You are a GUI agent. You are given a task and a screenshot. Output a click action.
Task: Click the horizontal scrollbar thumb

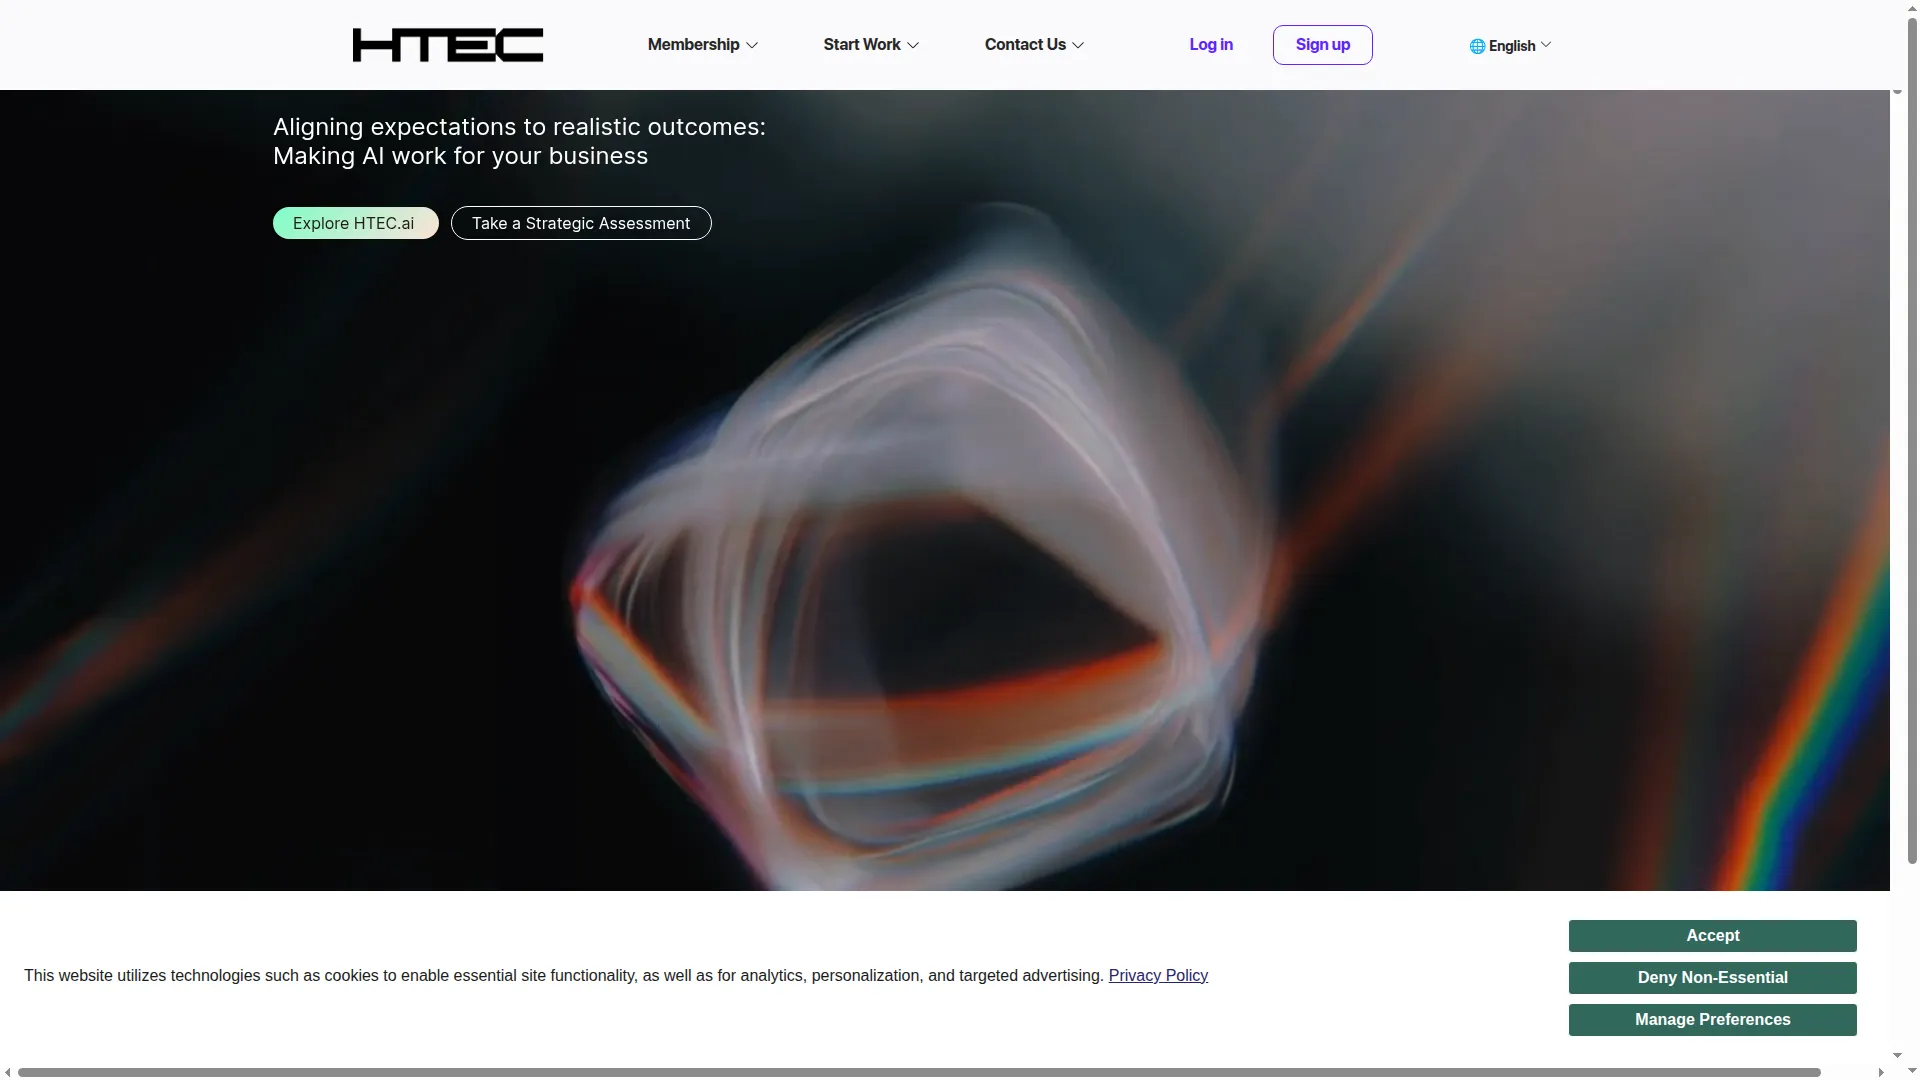919,1073
